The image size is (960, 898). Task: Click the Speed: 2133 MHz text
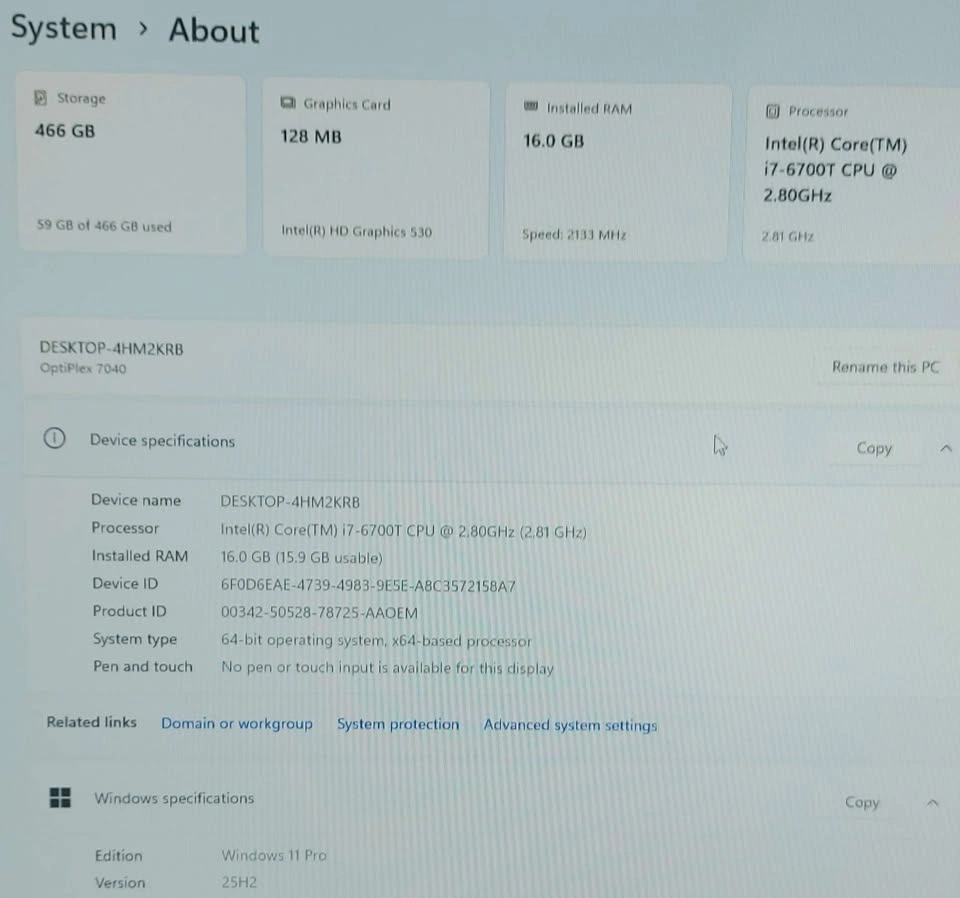click(574, 234)
